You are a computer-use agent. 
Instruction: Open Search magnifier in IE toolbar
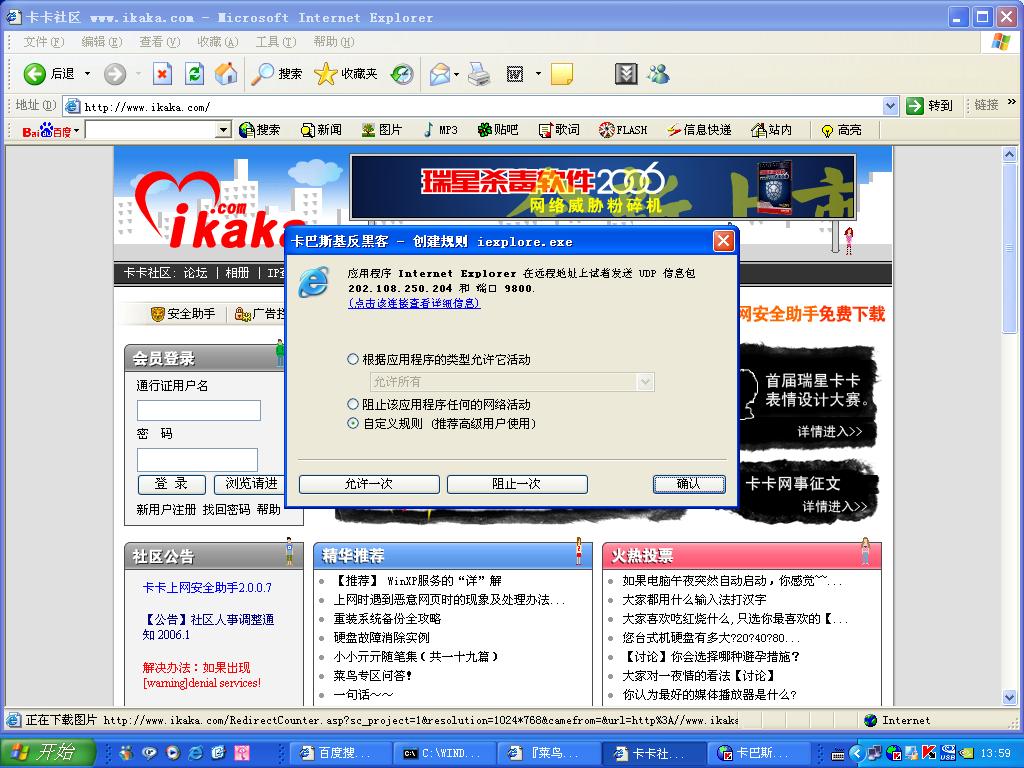(263, 74)
